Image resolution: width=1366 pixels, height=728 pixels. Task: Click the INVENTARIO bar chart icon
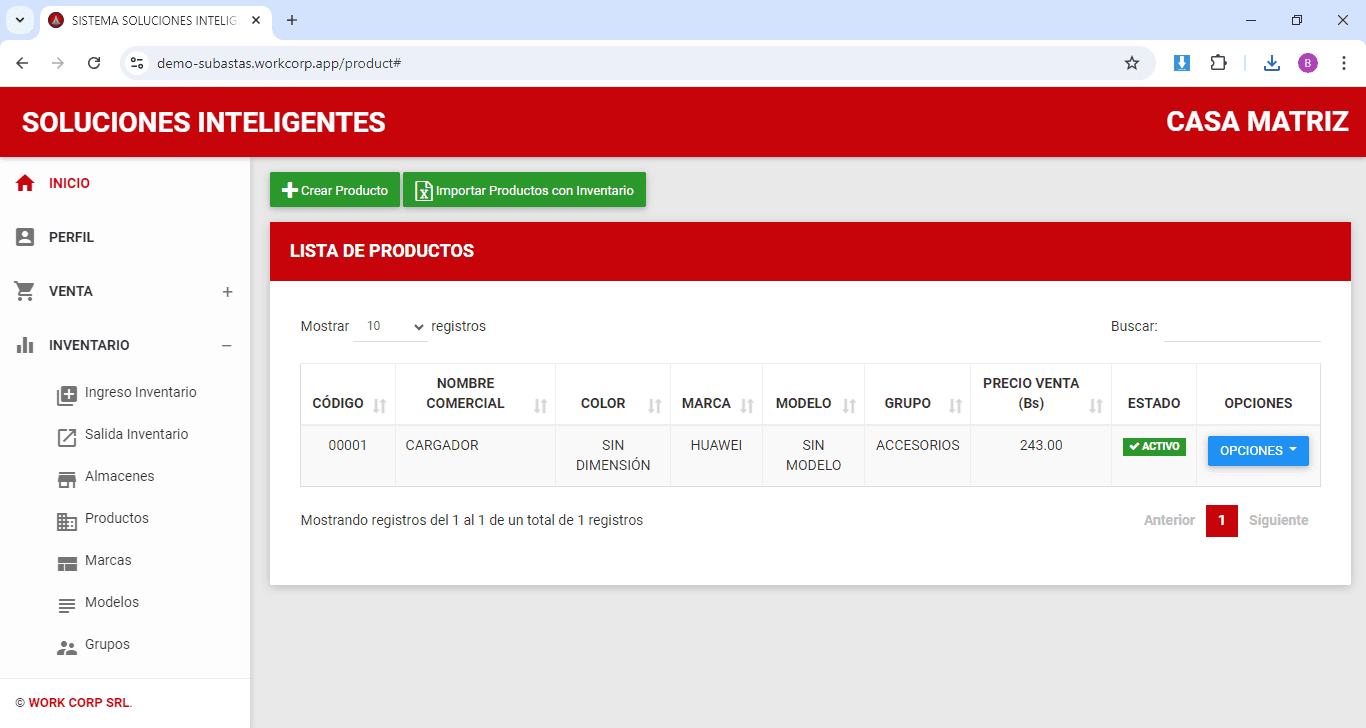pos(25,345)
